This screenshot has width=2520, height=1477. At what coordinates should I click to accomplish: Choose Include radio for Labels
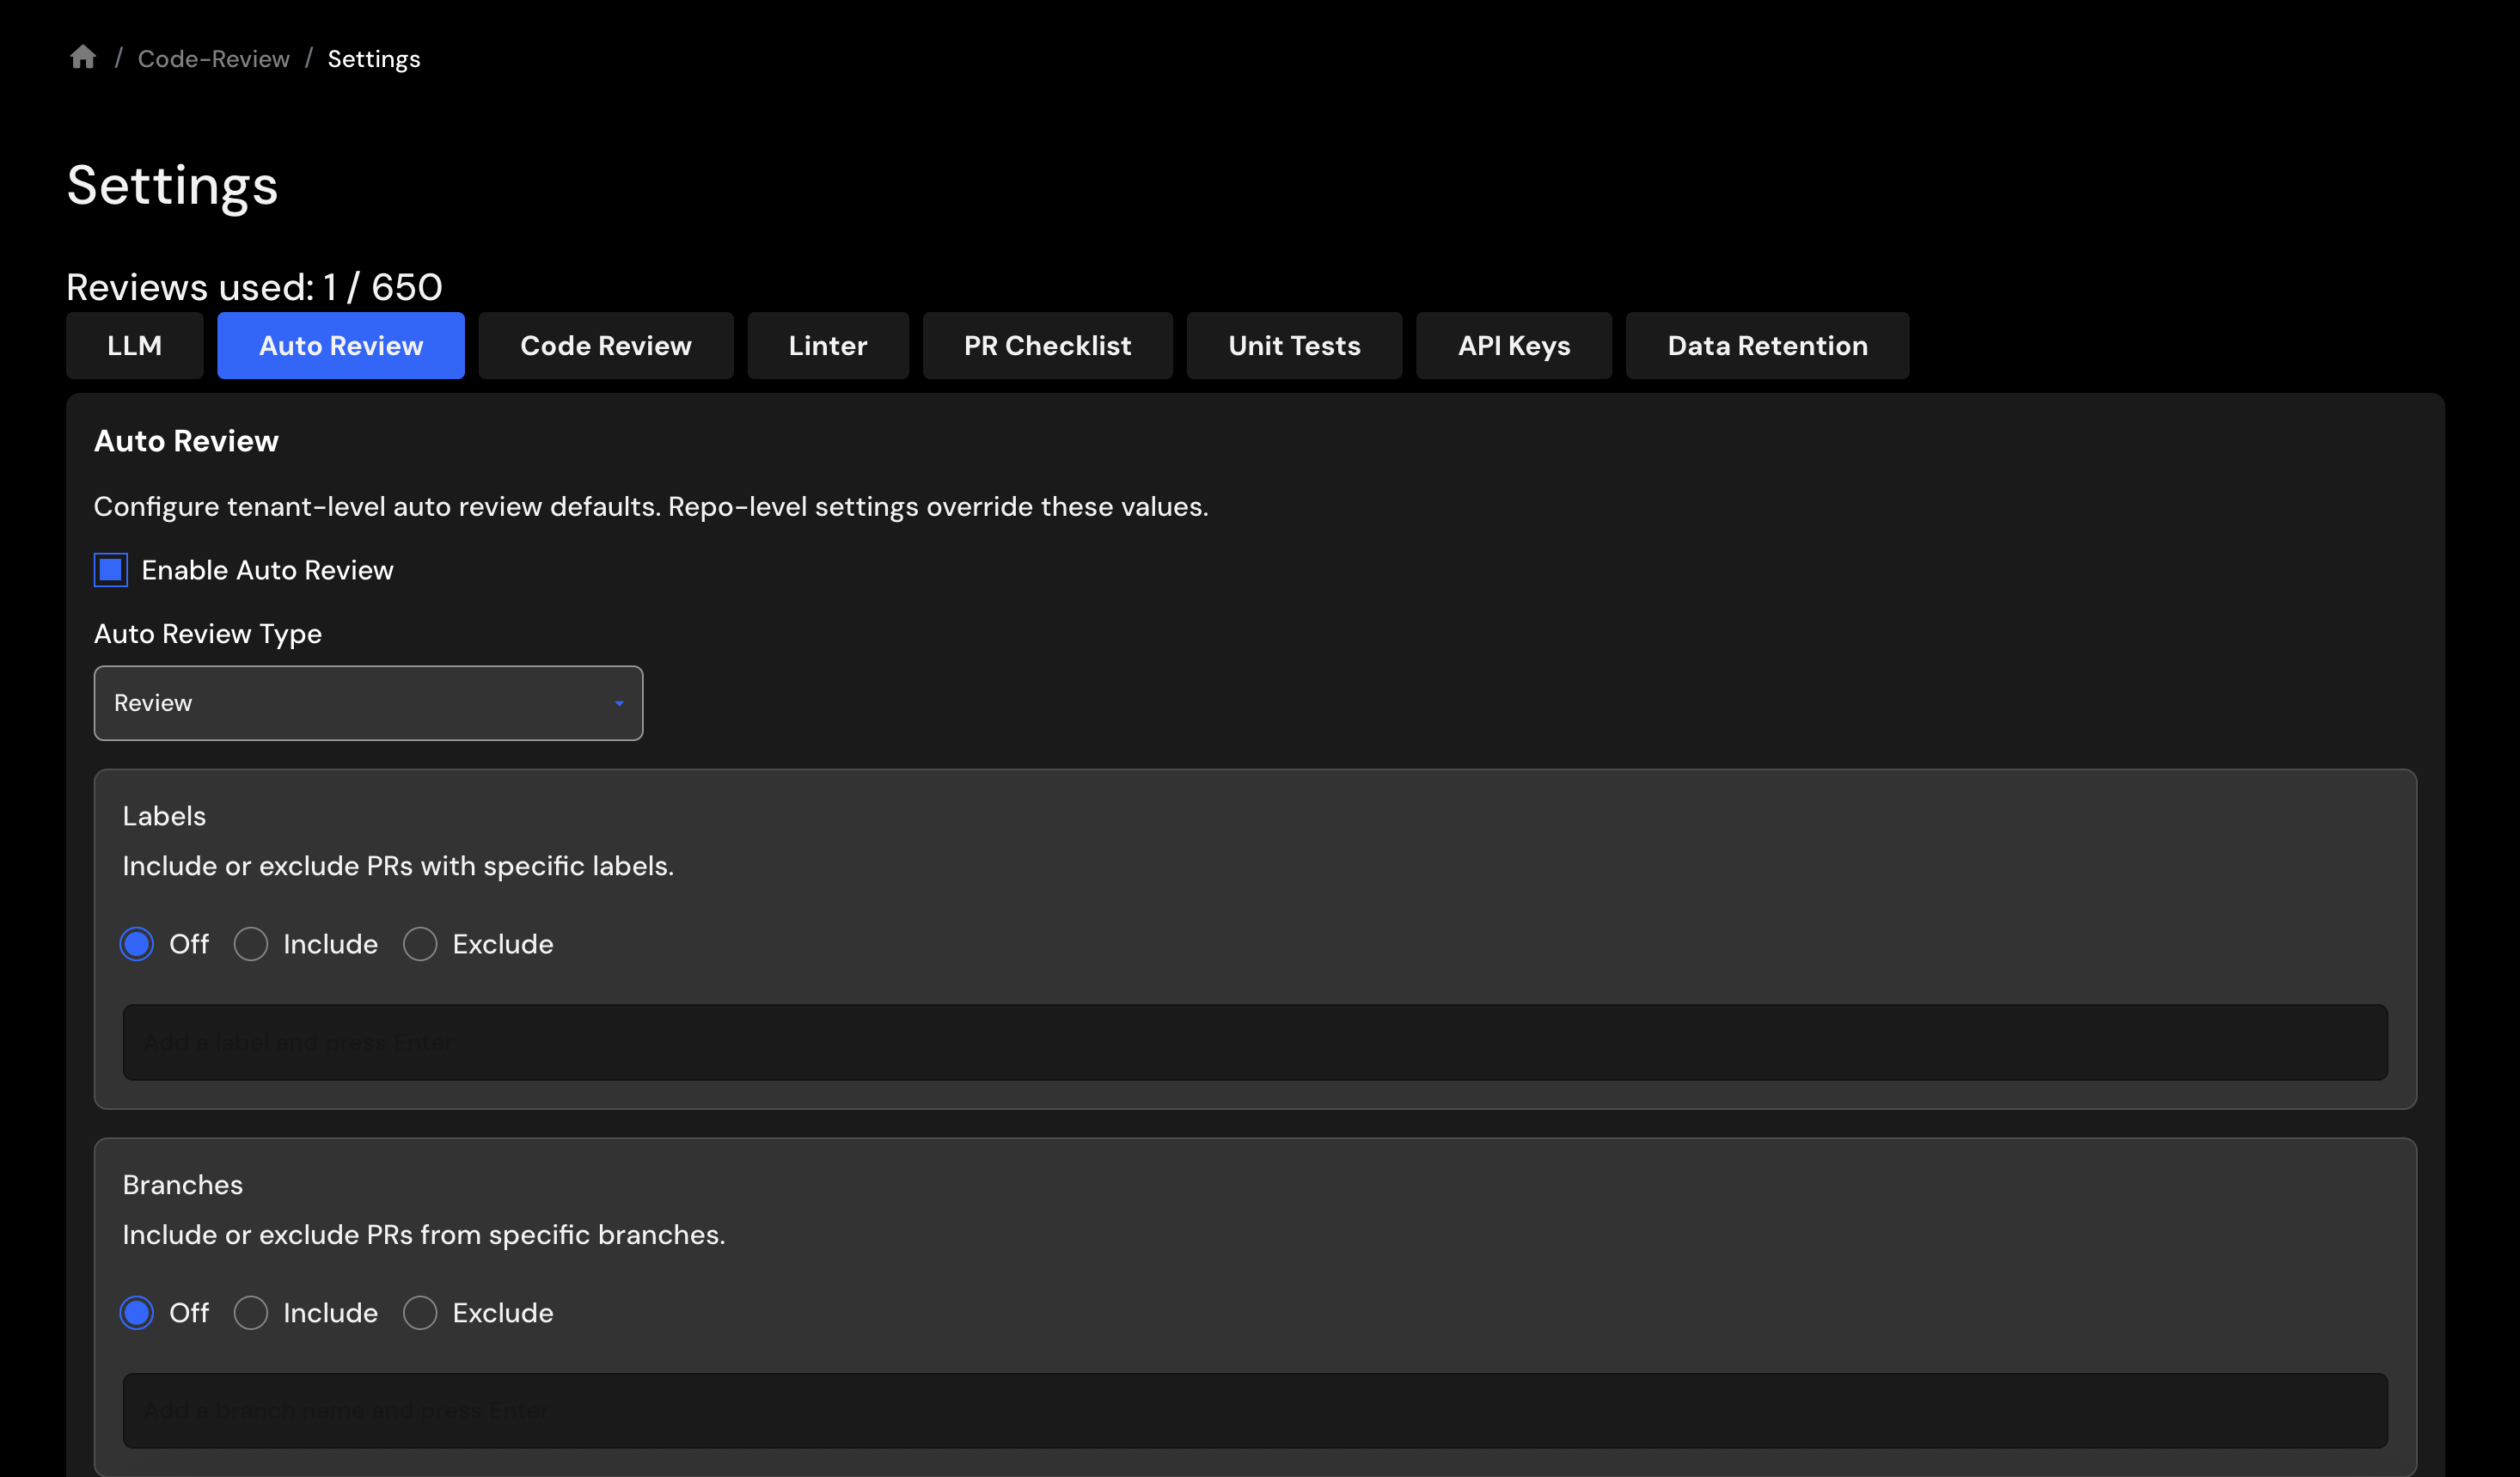[250, 944]
